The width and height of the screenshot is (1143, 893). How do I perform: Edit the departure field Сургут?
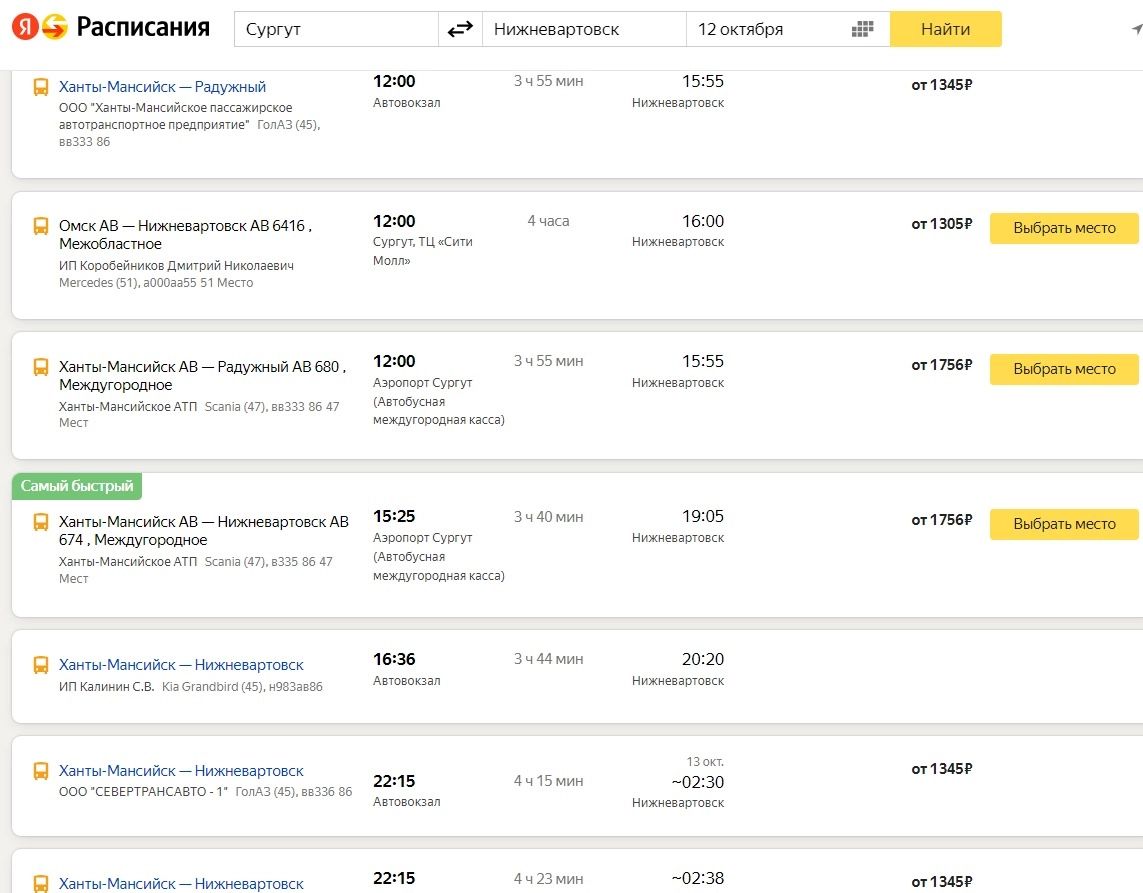336,29
